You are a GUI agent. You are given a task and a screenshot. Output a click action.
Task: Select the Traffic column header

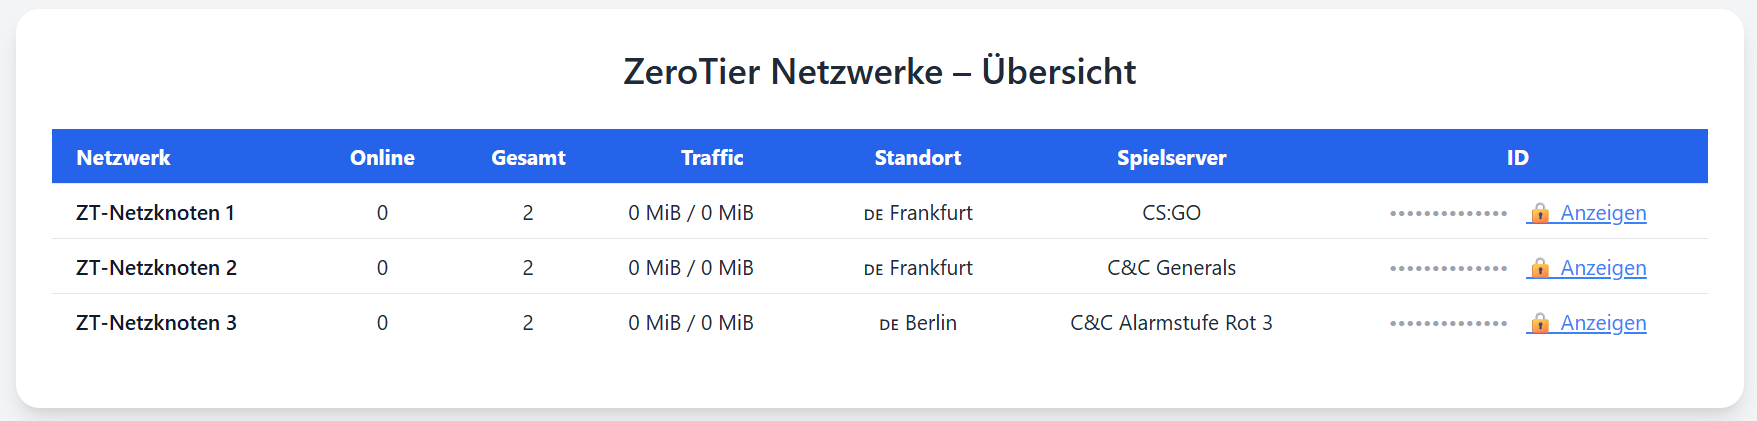712,157
